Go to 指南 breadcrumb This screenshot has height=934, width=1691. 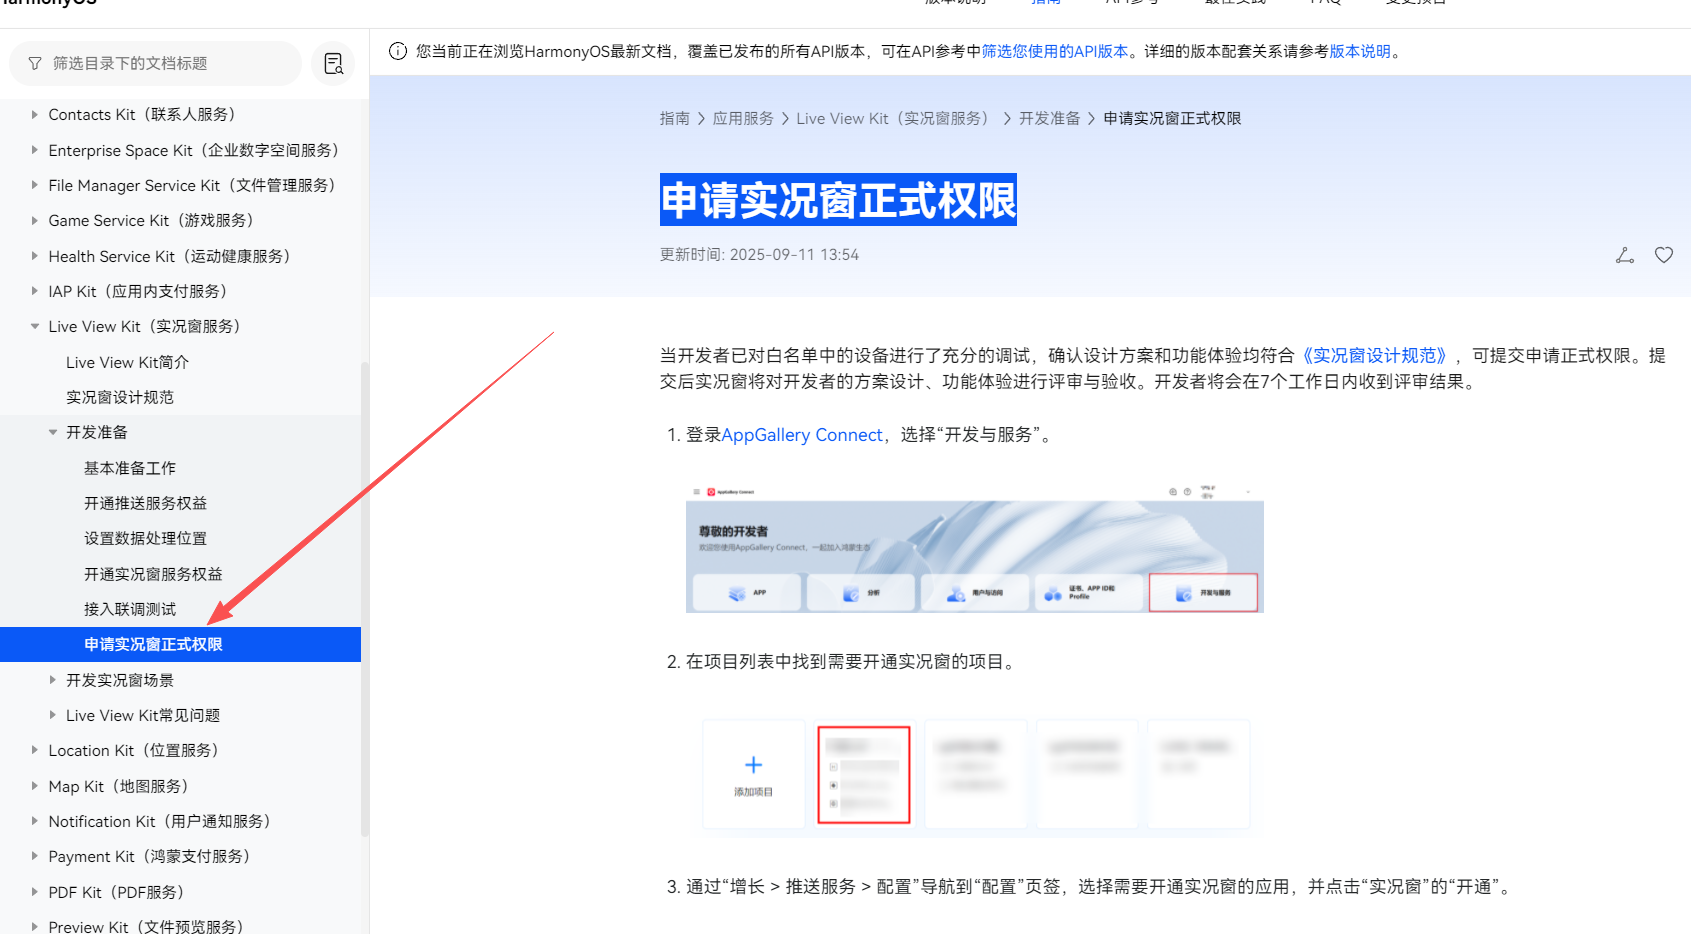coord(675,118)
